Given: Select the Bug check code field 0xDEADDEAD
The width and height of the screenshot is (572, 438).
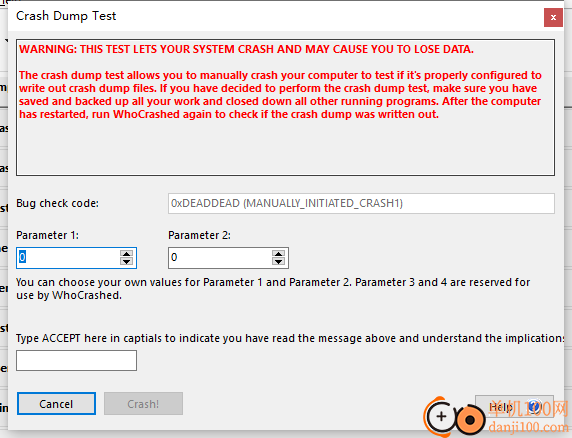Looking at the screenshot, I should [x=361, y=204].
